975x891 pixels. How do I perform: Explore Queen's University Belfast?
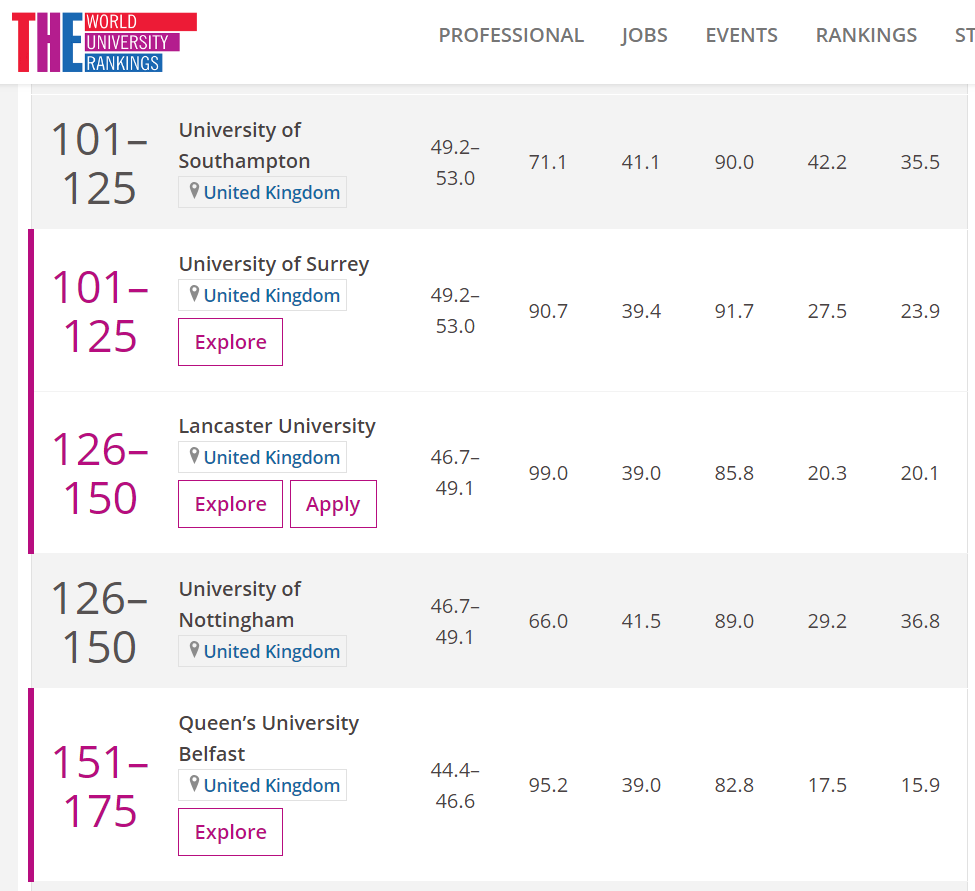click(x=230, y=832)
